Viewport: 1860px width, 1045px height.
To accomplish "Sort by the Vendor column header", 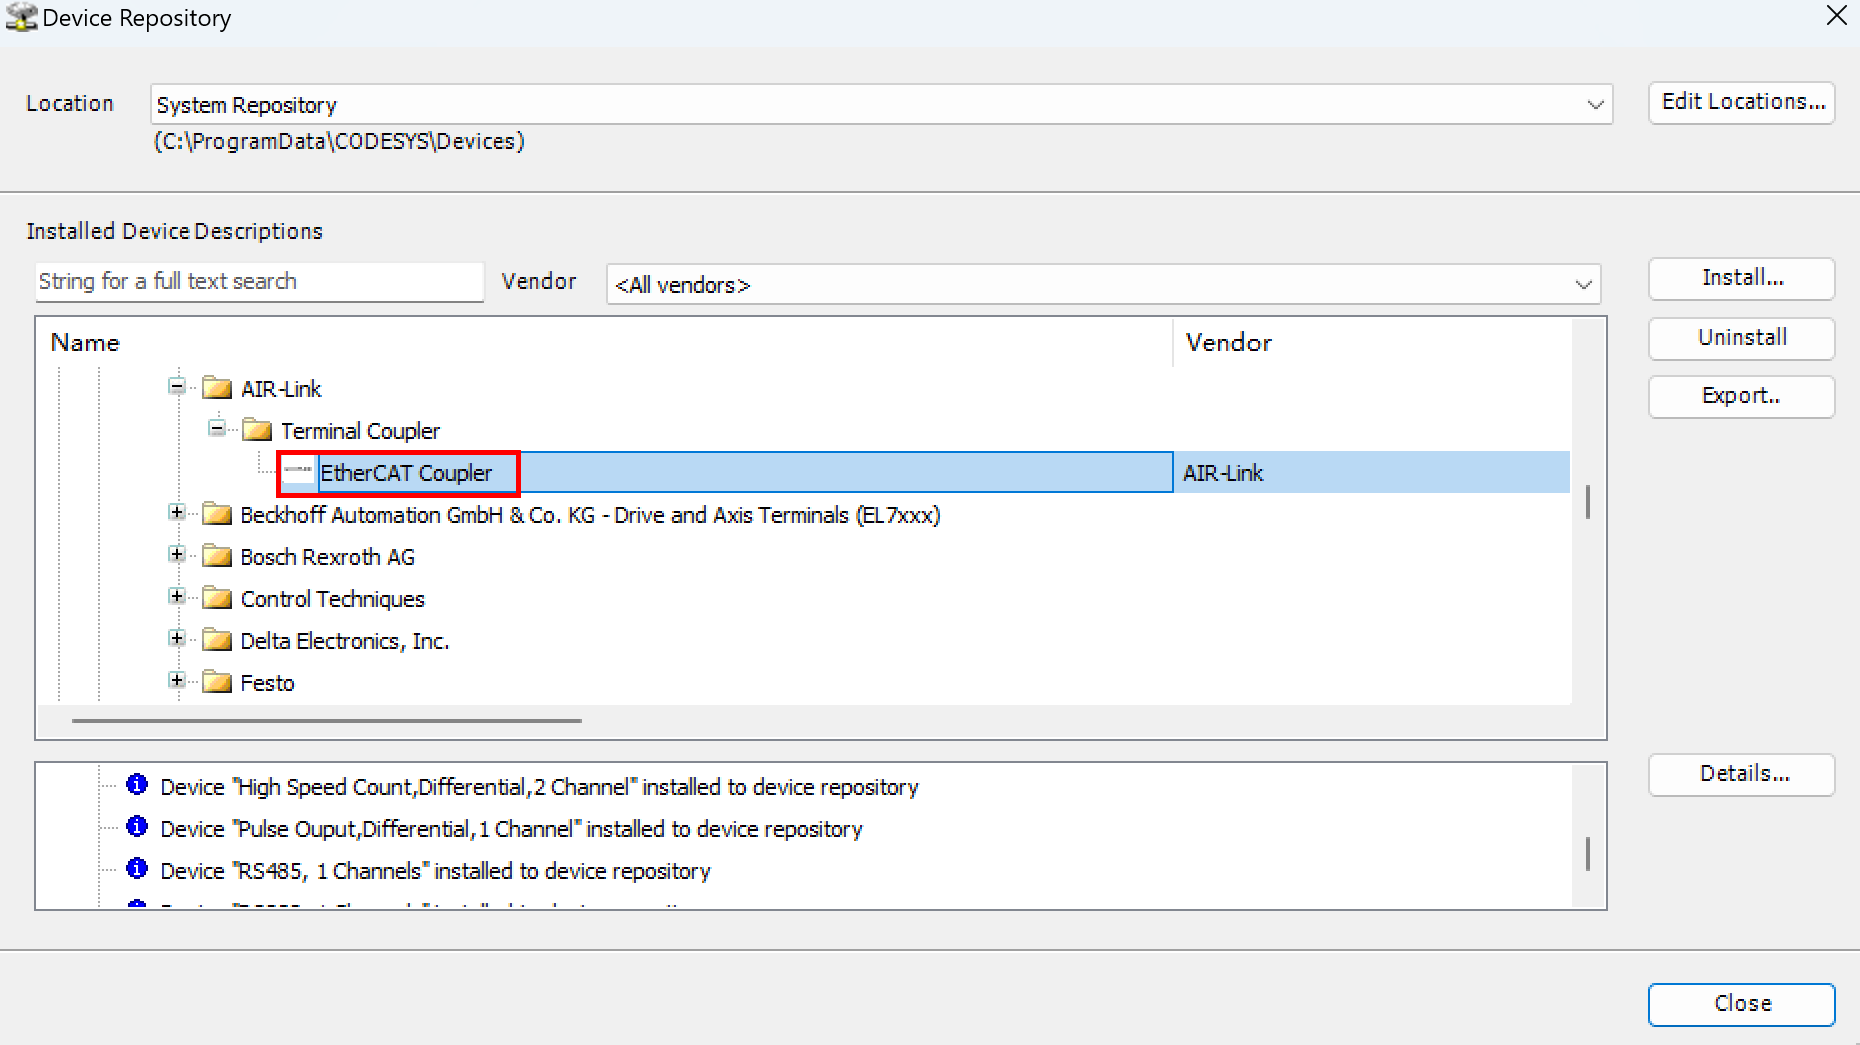I will point(1228,343).
